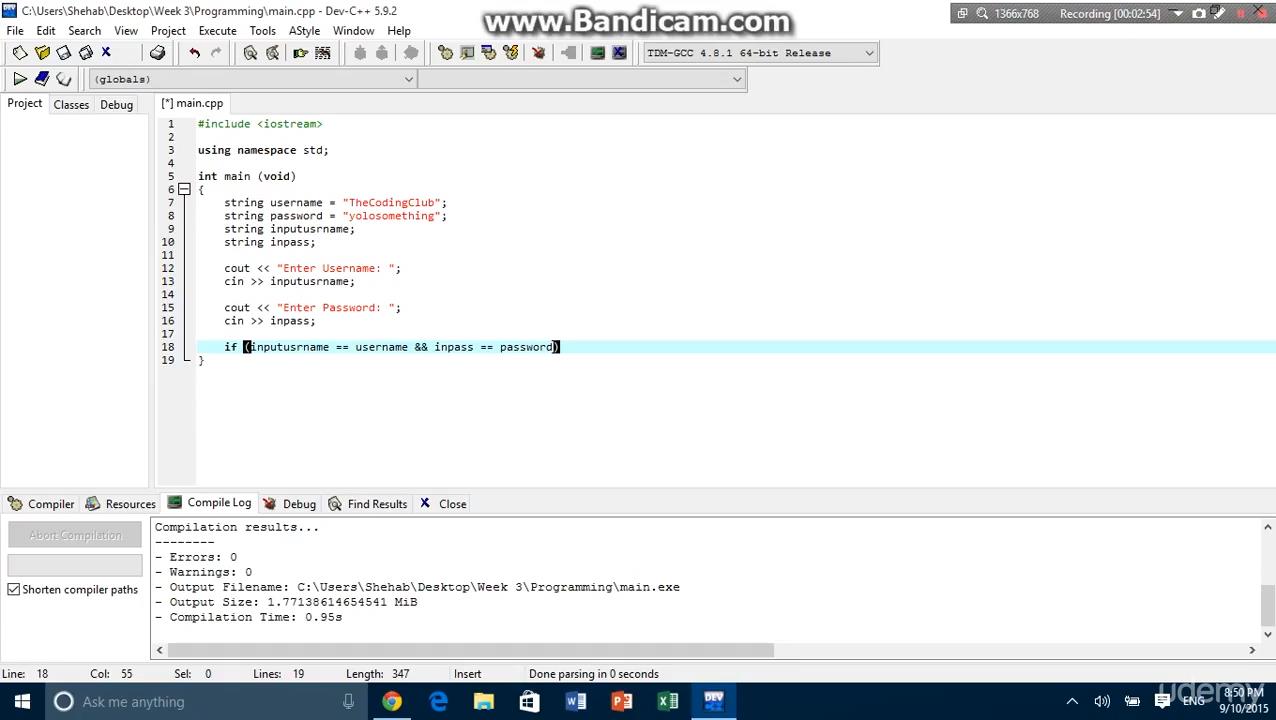This screenshot has height=720, width=1276.
Task: Click the Redo arrow icon
Action: pyautogui.click(x=216, y=53)
